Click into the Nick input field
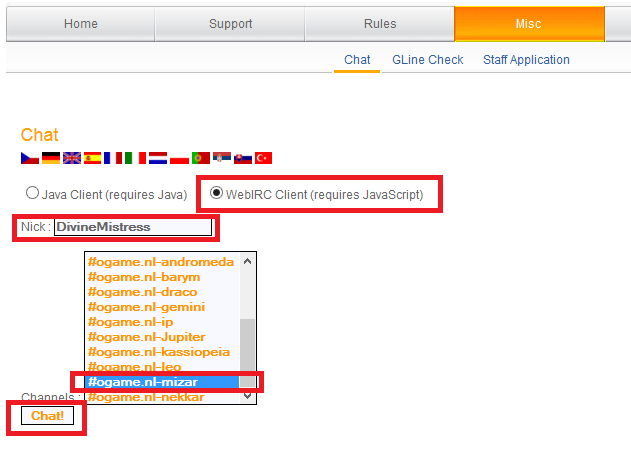 133,227
